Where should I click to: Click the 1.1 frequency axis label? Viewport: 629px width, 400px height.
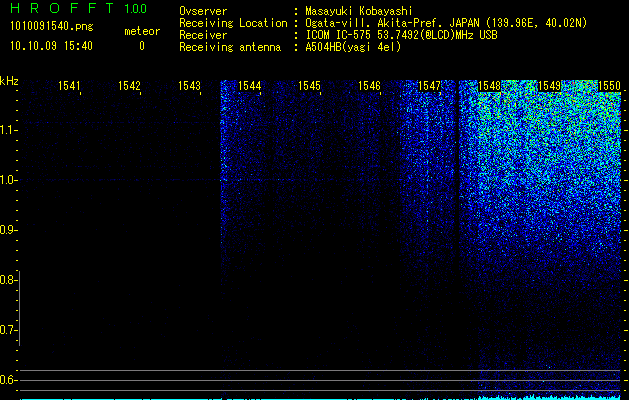(x=7, y=130)
